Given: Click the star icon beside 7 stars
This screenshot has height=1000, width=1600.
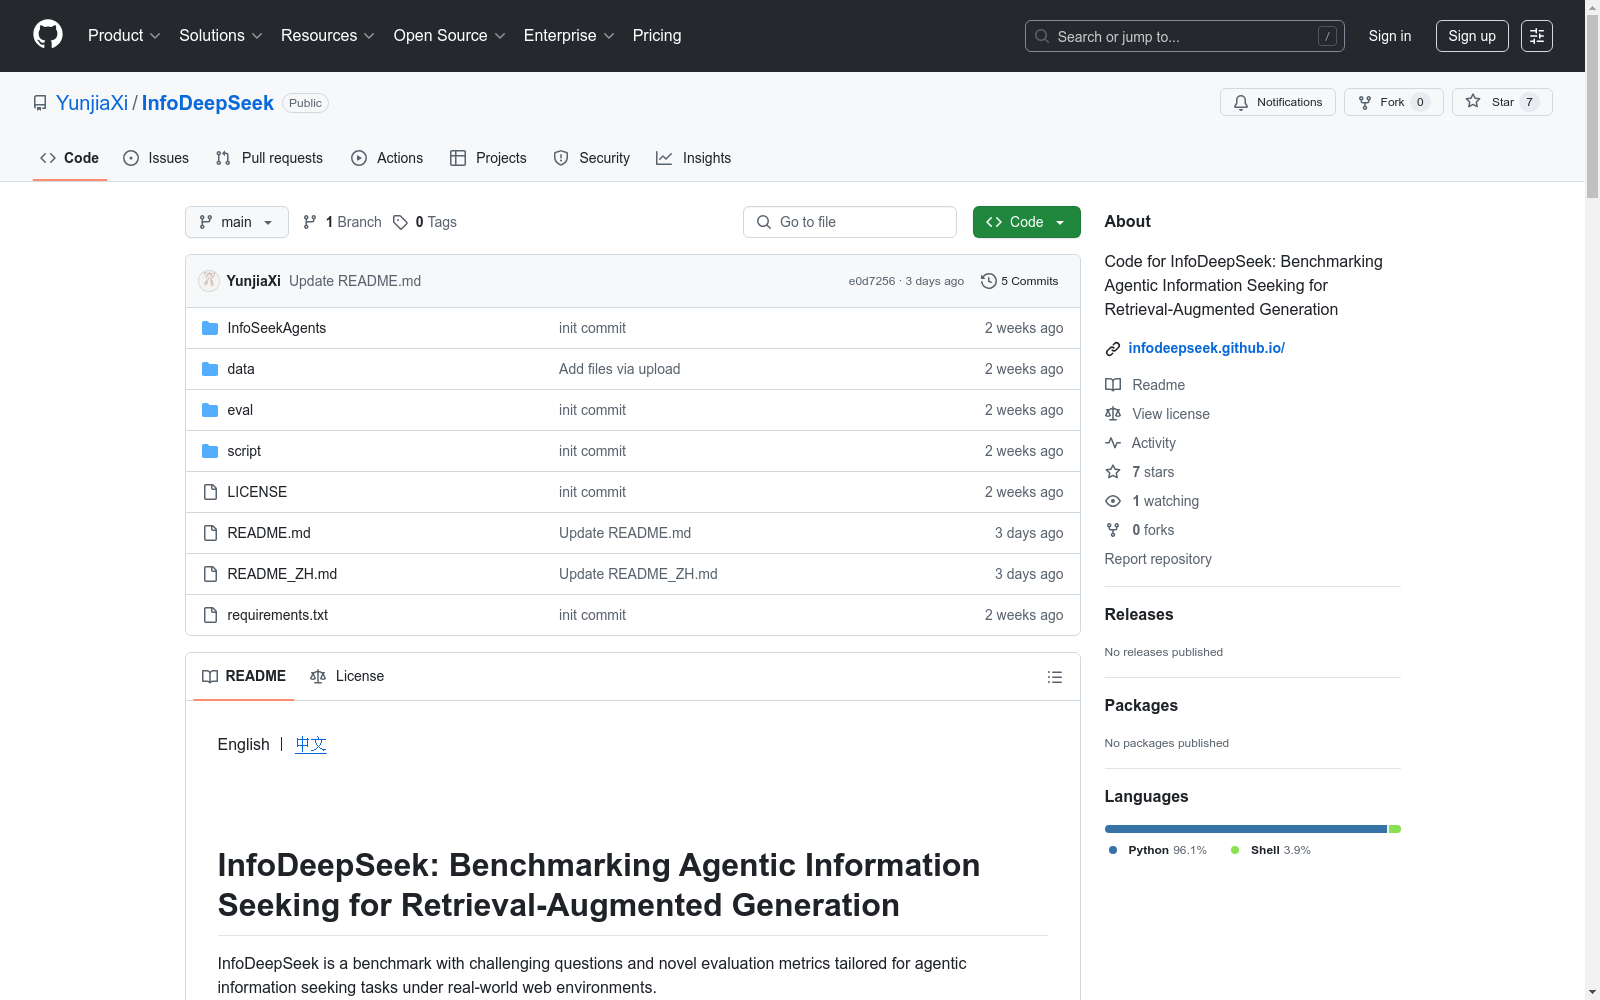Looking at the screenshot, I should point(1113,472).
